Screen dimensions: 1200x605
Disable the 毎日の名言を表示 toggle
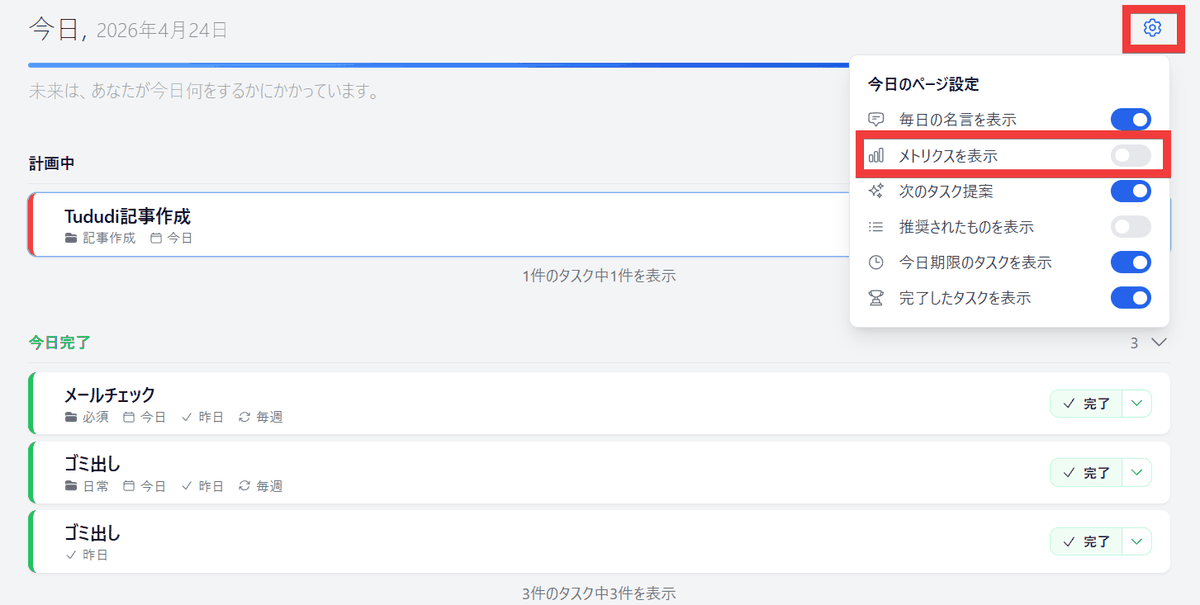(x=1130, y=120)
